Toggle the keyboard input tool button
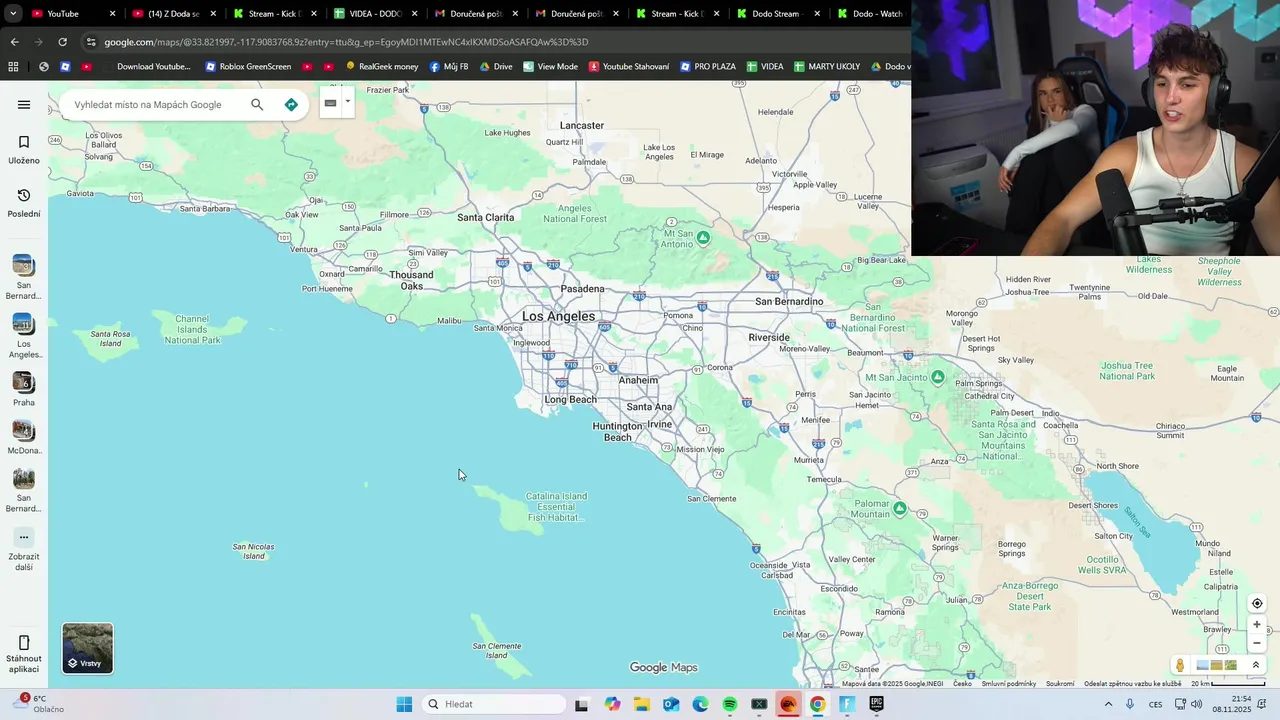1280x720 pixels. pos(330,103)
